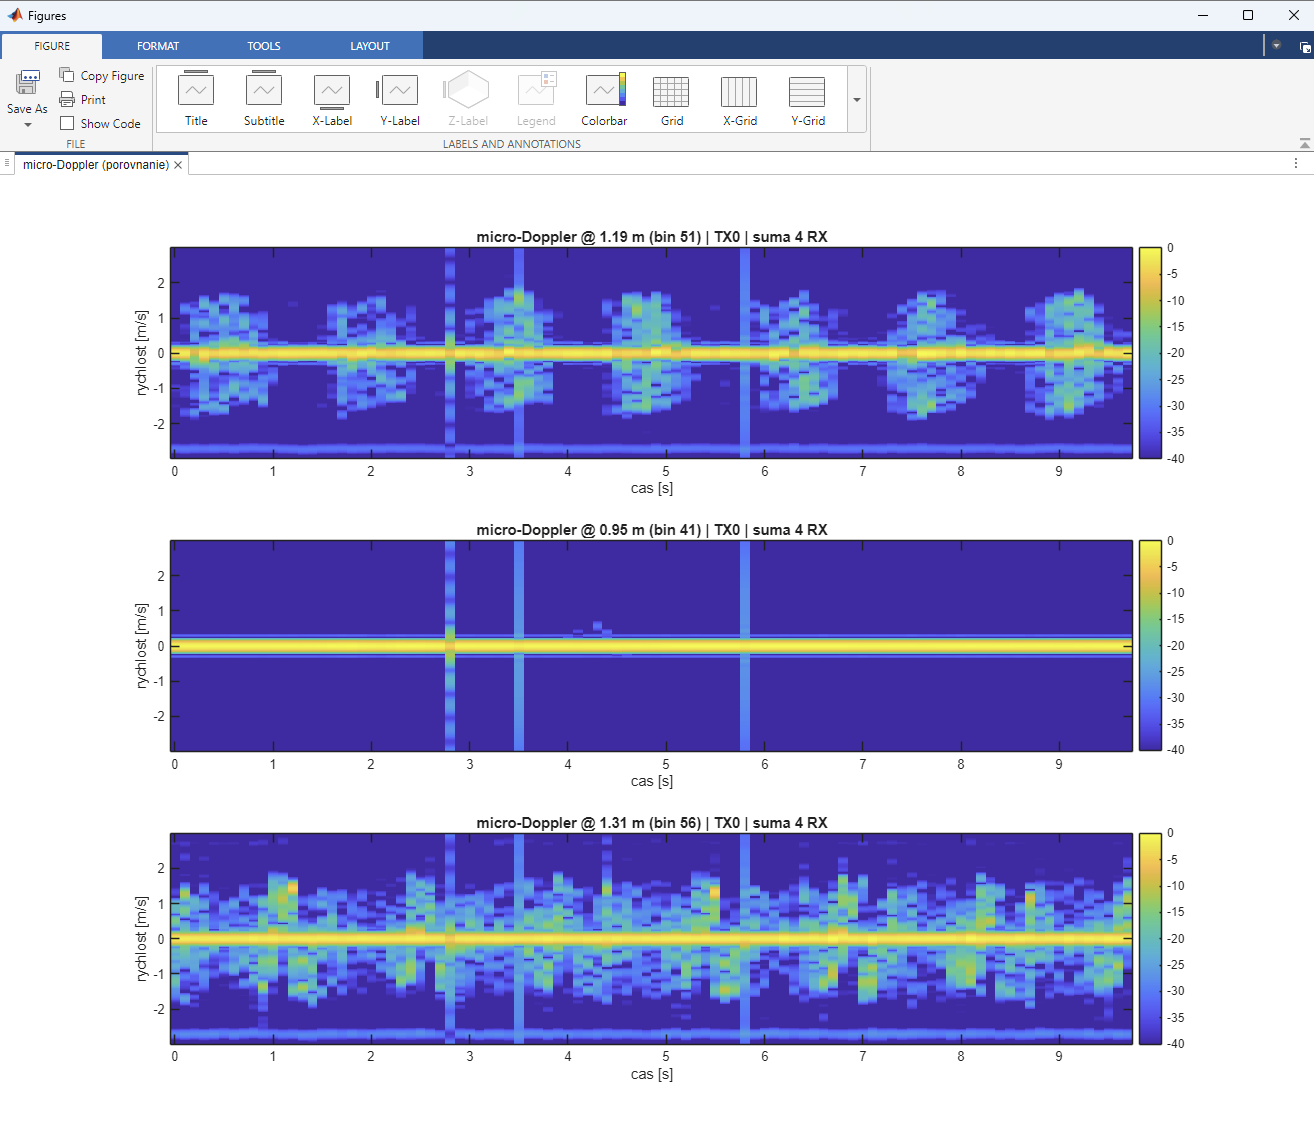Add an X-Label to the axes
This screenshot has width=1314, height=1147.
click(332, 99)
